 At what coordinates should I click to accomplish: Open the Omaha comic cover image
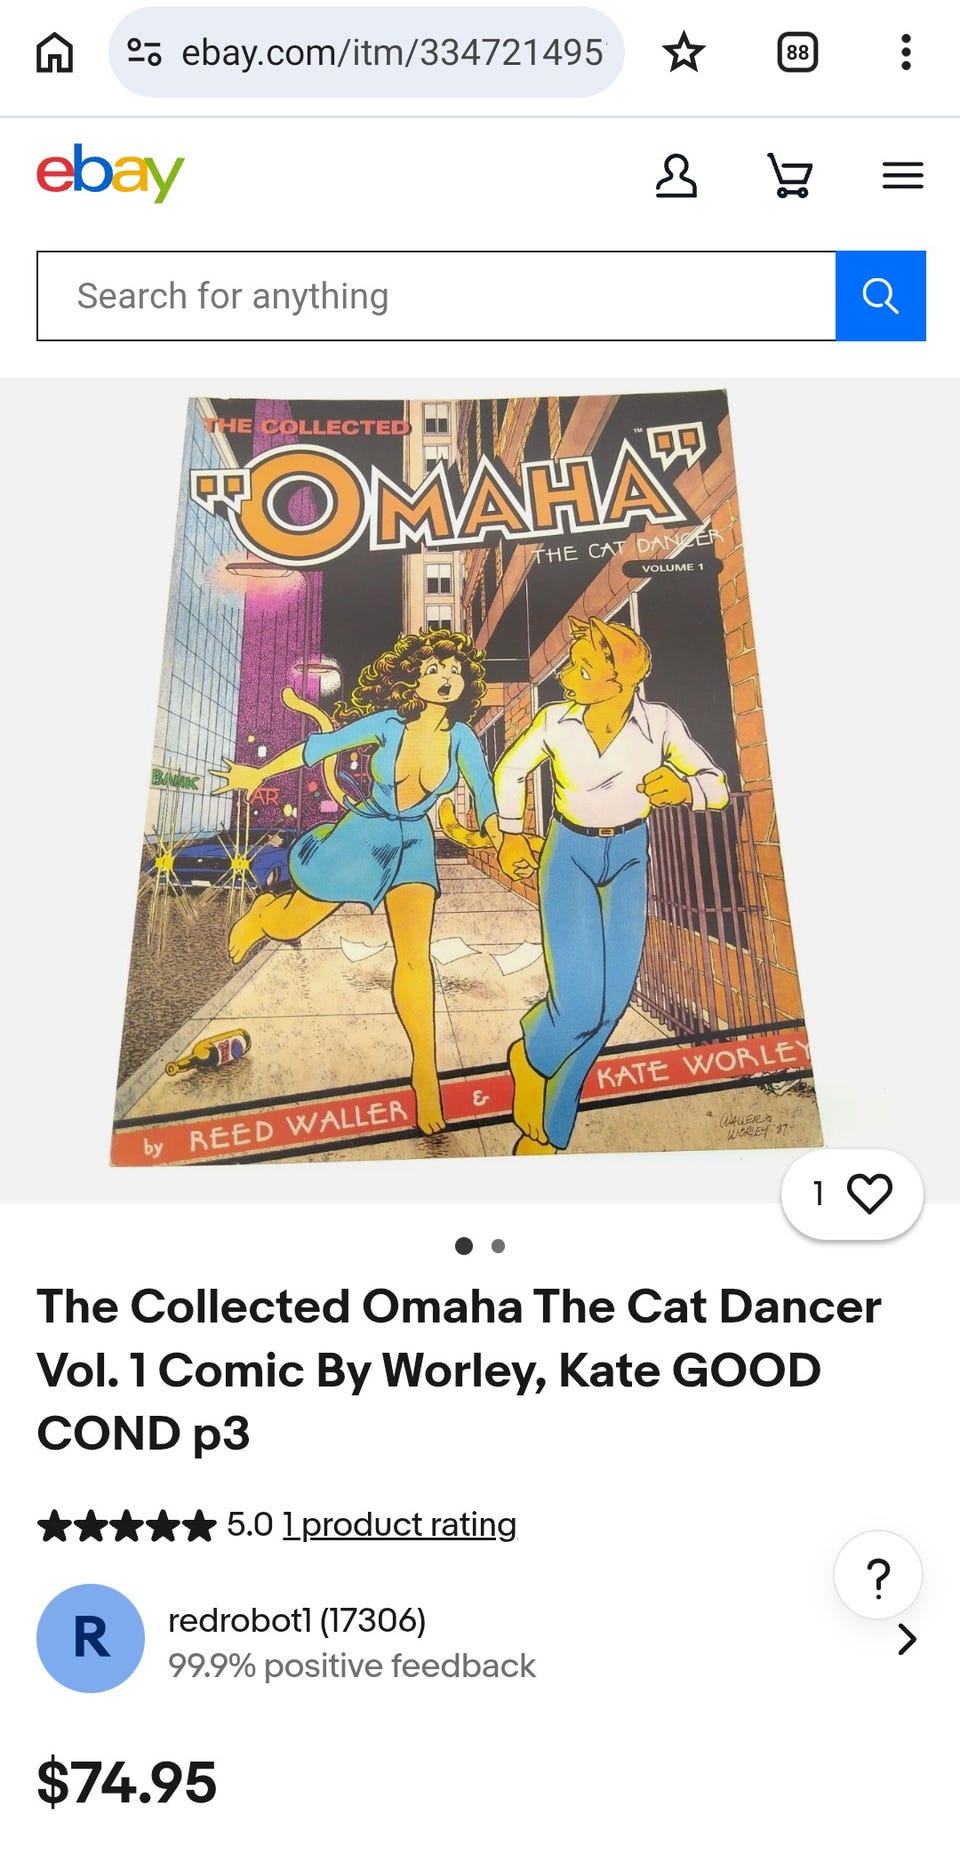[468, 778]
